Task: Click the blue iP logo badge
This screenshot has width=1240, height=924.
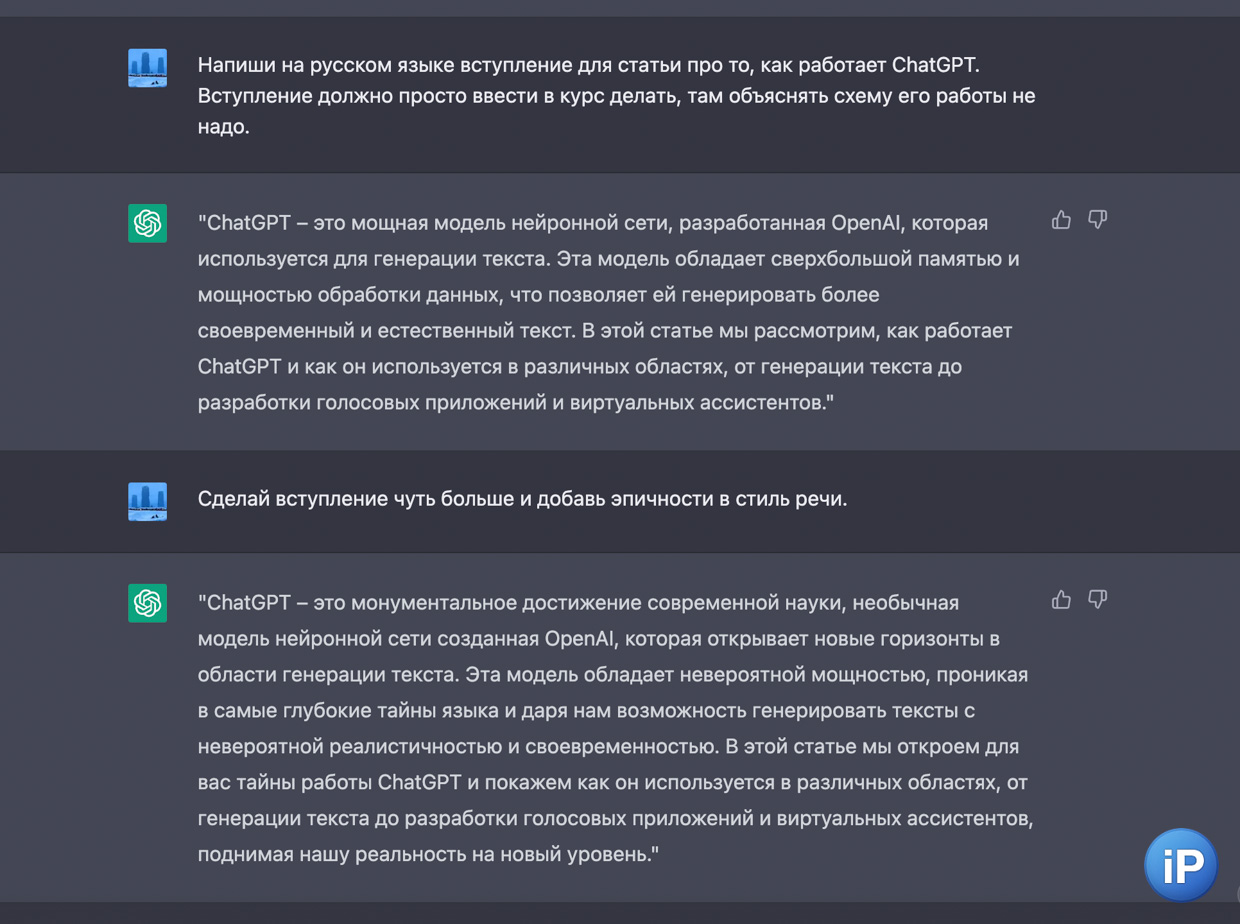Action: click(x=1181, y=865)
